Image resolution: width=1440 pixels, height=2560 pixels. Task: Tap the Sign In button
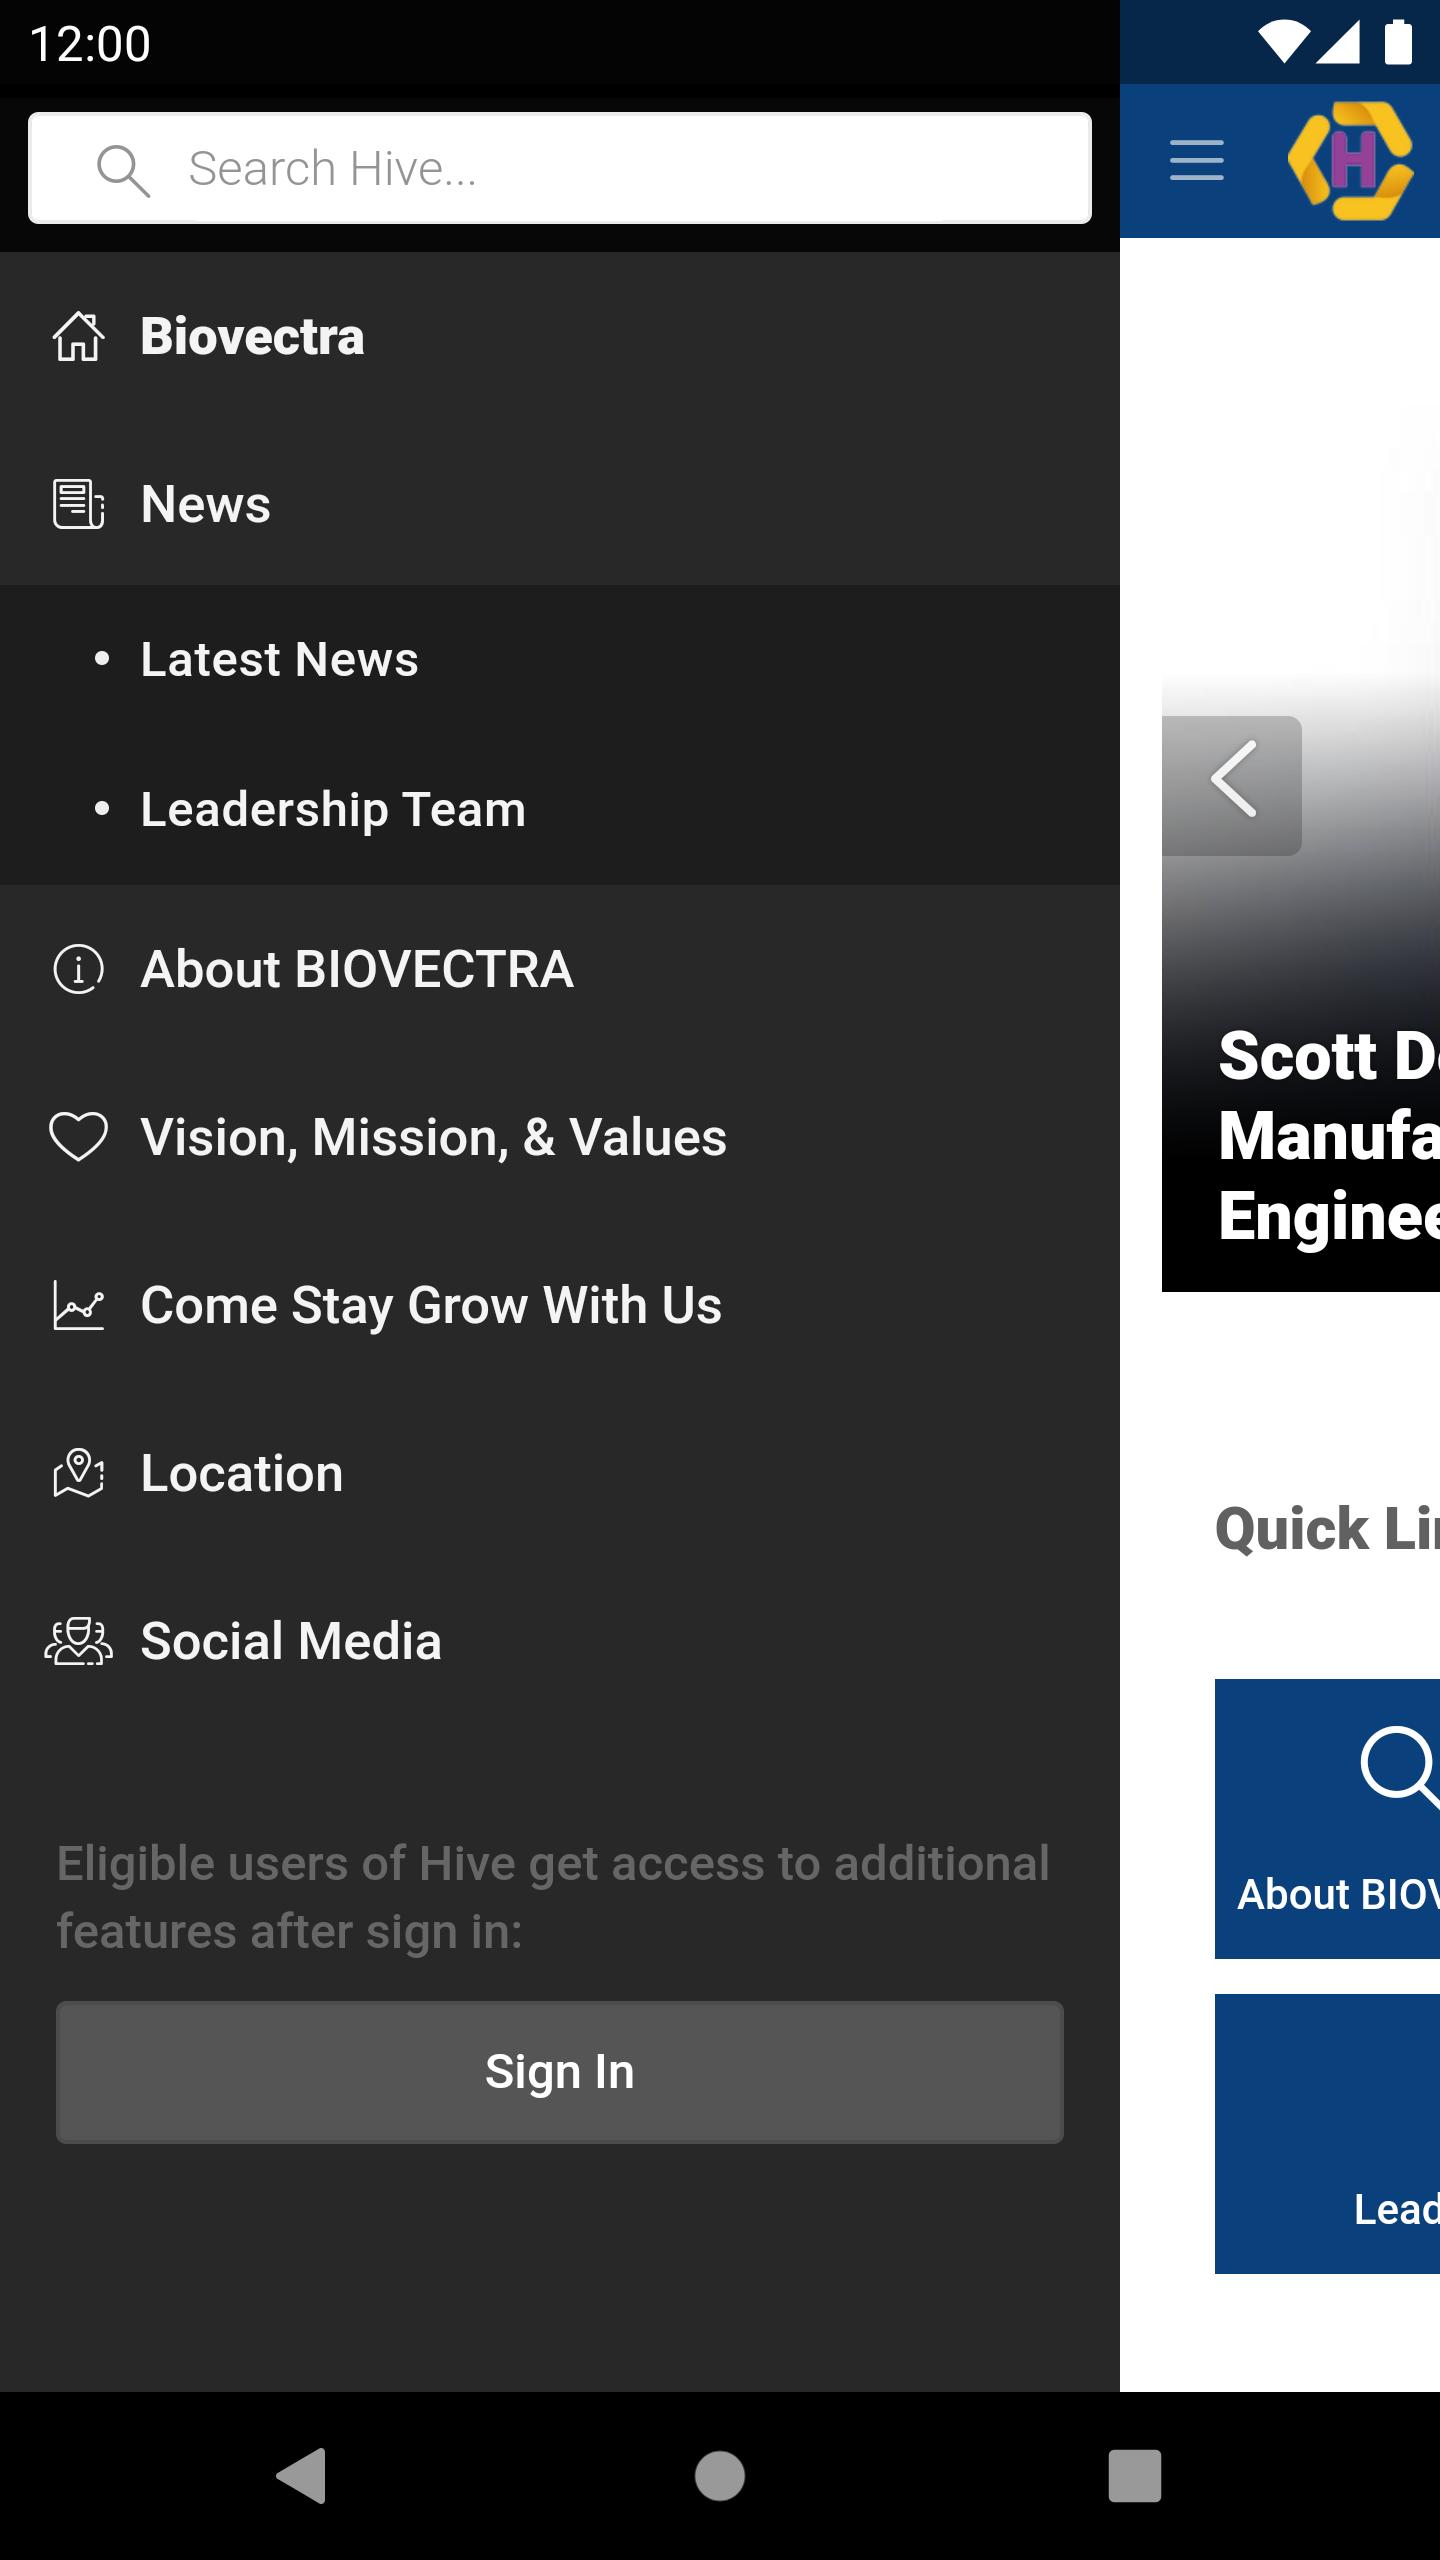pos(560,2072)
